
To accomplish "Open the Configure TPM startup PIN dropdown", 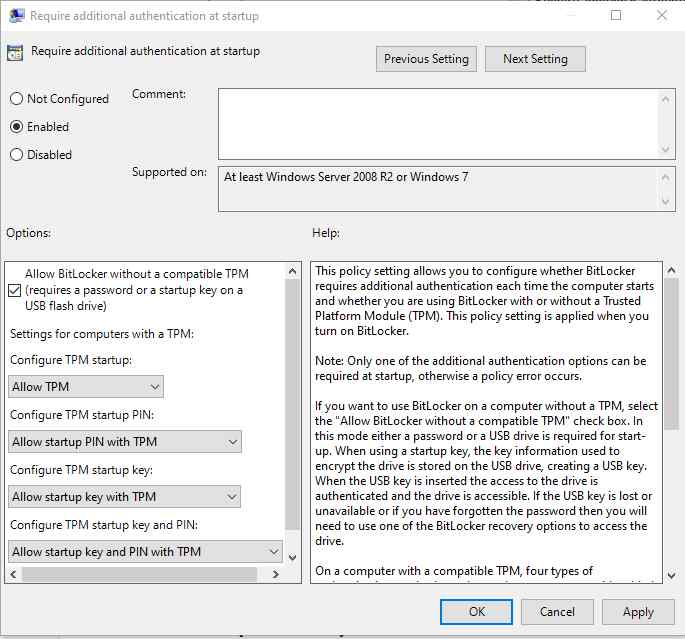I will click(x=125, y=442).
